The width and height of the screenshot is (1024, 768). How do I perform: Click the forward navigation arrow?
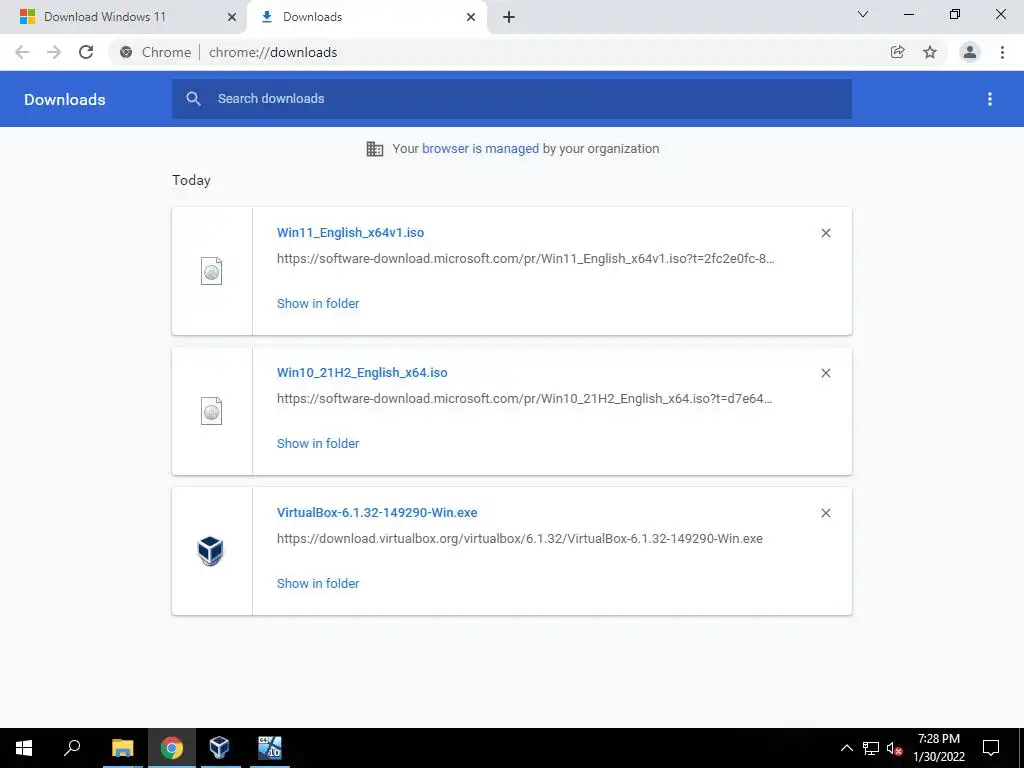(x=54, y=52)
